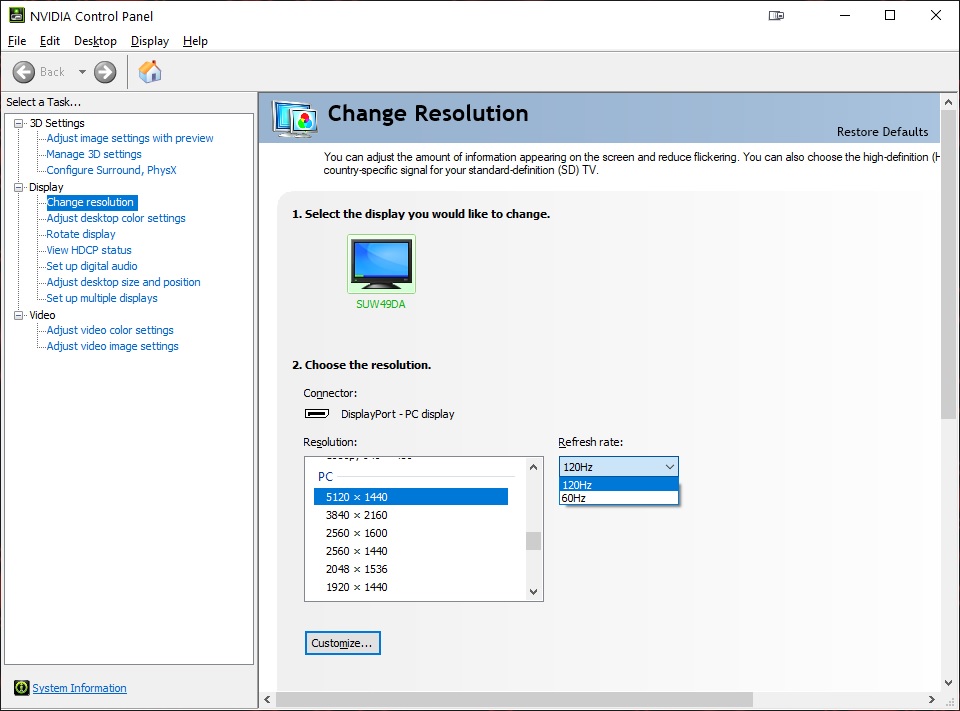Click the horizontal scroll right arrow
Image resolution: width=960 pixels, height=711 pixels.
click(932, 699)
